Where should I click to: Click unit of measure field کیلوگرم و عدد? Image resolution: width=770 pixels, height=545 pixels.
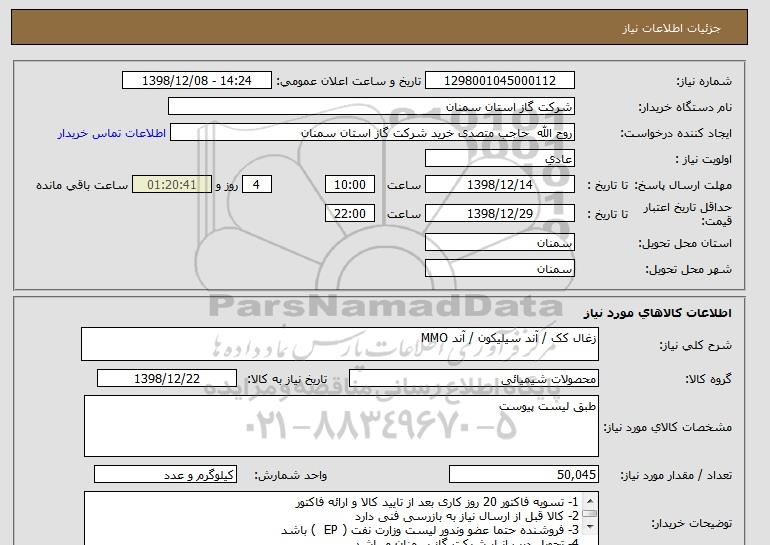(x=165, y=475)
